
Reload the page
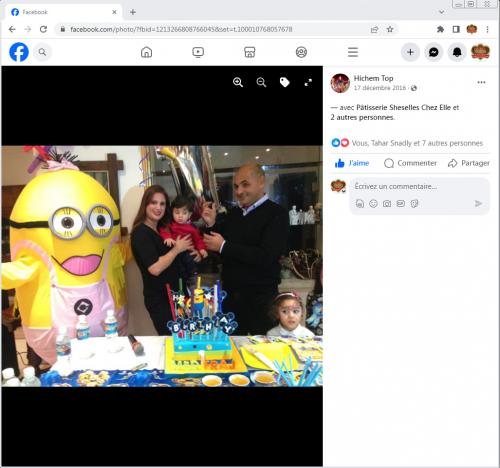[x=43, y=29]
